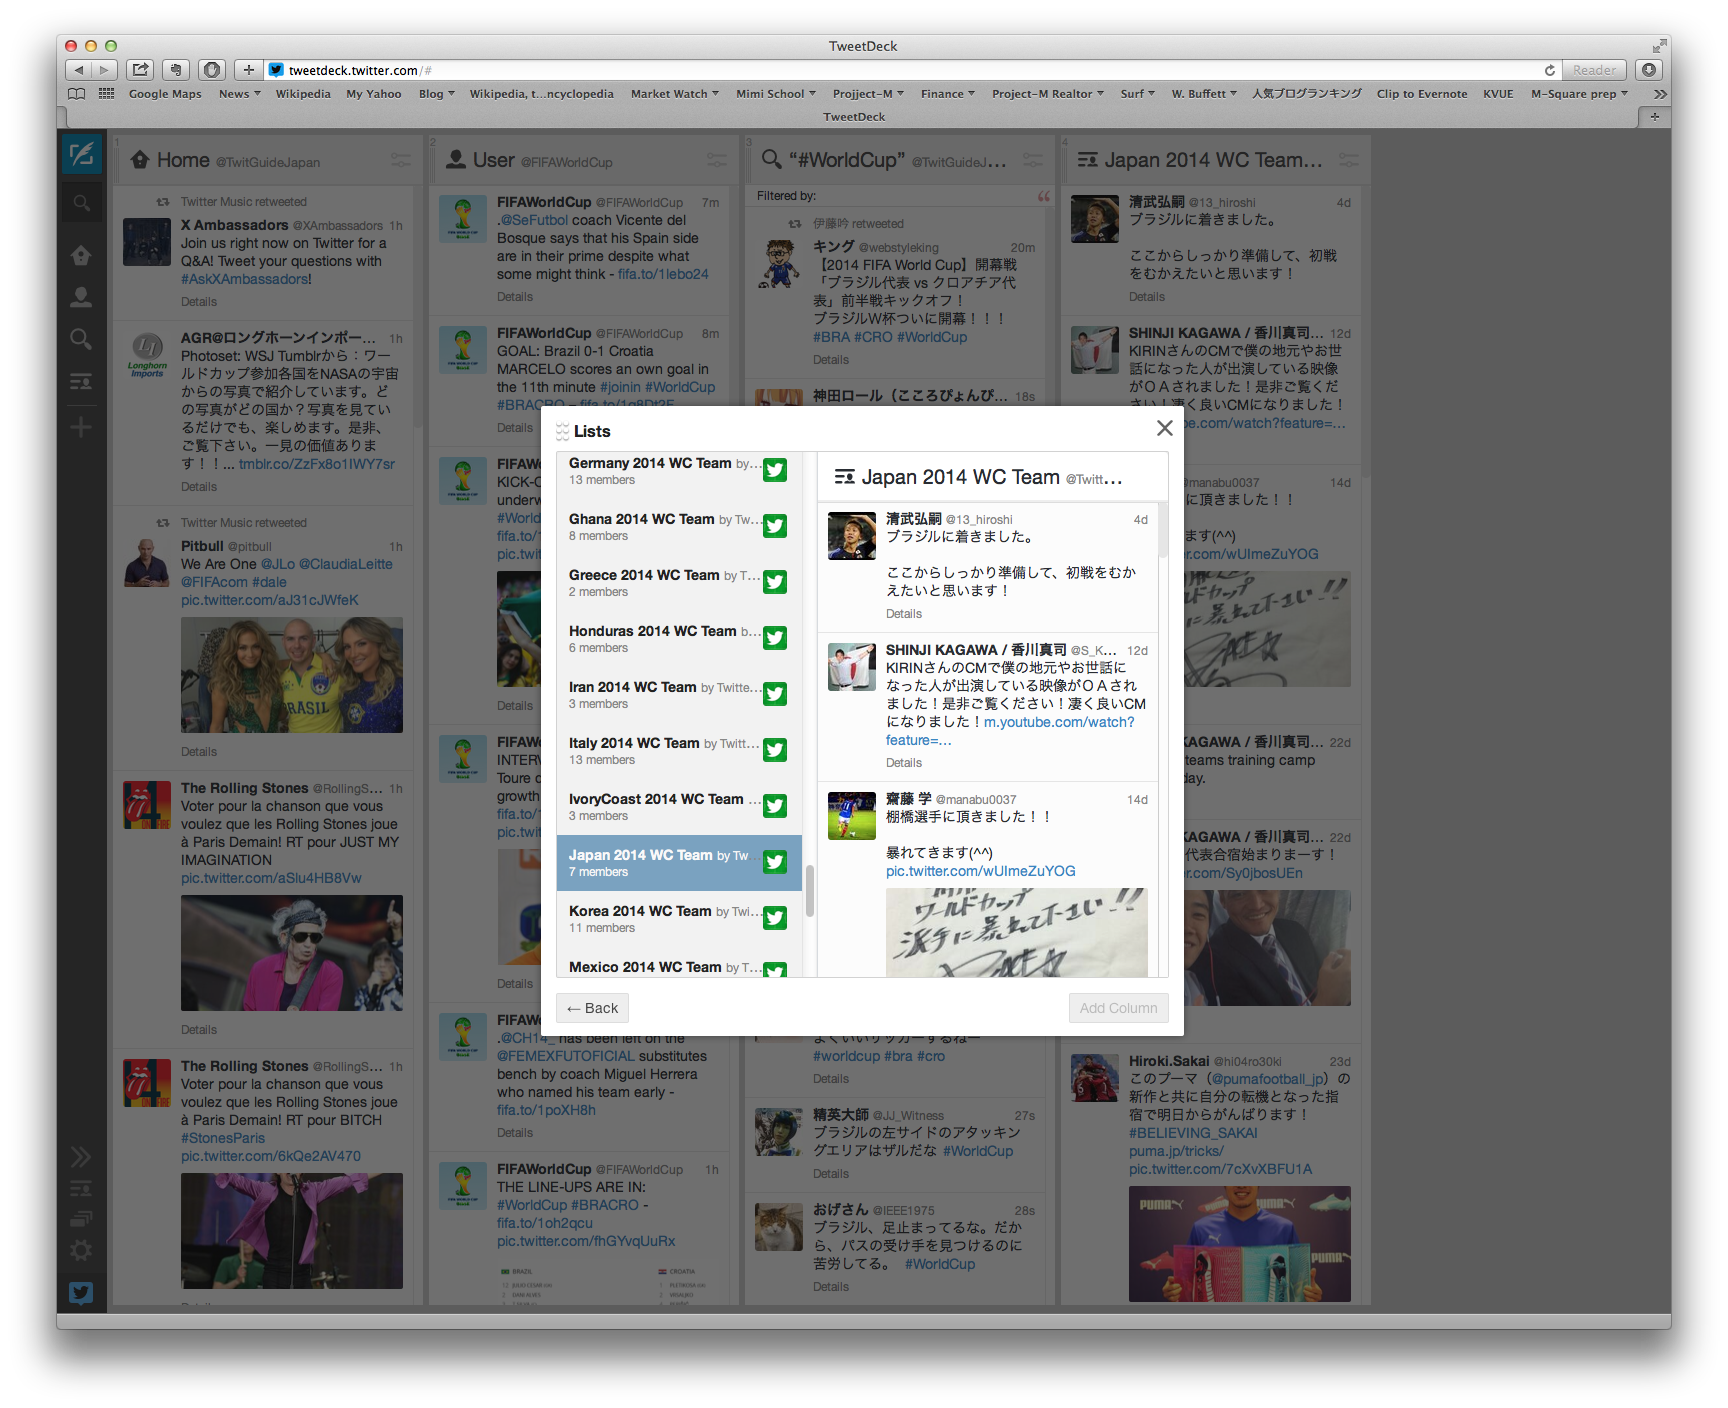Go to the Home column sidebar icon
Viewport: 1728px width, 1408px height.
(x=81, y=256)
